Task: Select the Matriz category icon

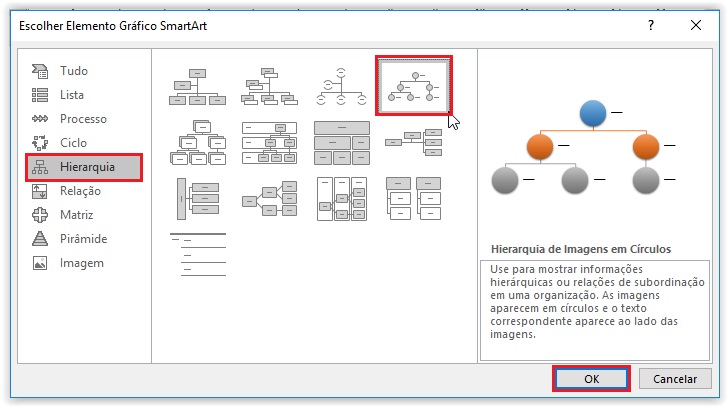Action: pyautogui.click(x=40, y=215)
